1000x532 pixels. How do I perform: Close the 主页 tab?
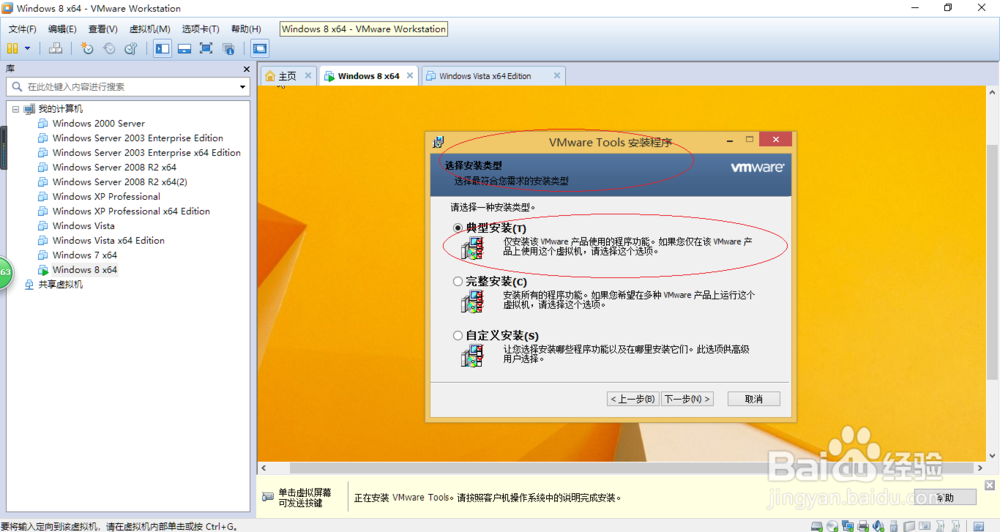click(308, 75)
